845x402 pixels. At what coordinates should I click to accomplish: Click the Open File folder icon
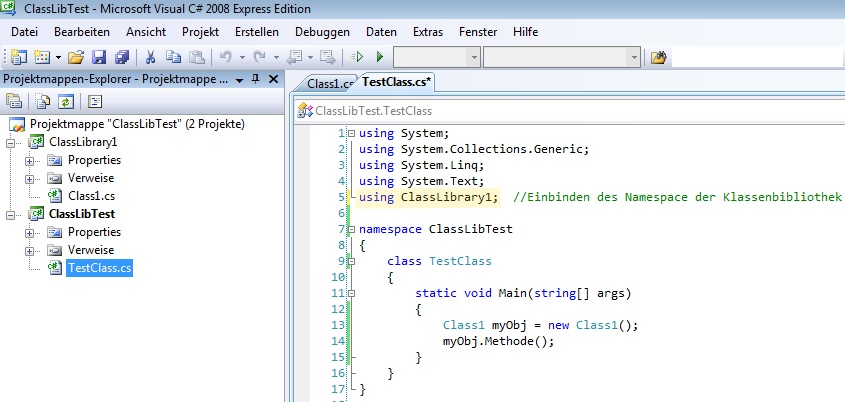point(74,57)
